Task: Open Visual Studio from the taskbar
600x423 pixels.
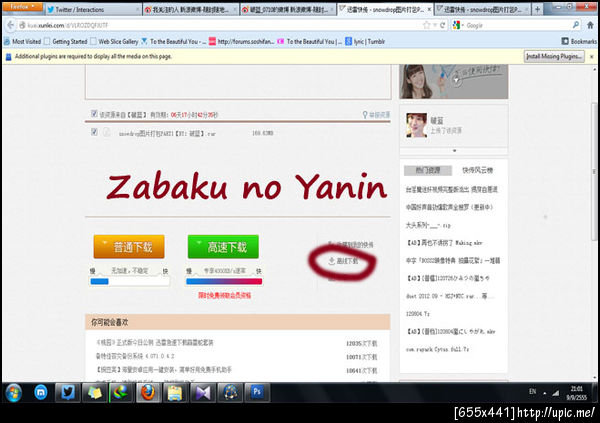Action: click(x=202, y=393)
